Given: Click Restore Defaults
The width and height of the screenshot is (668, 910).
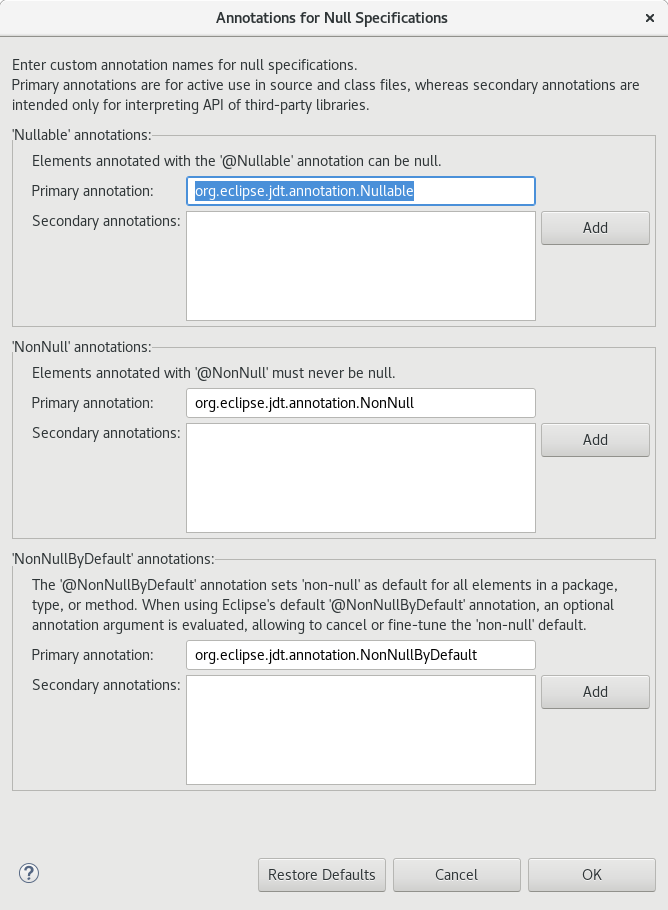Looking at the screenshot, I should point(321,874).
